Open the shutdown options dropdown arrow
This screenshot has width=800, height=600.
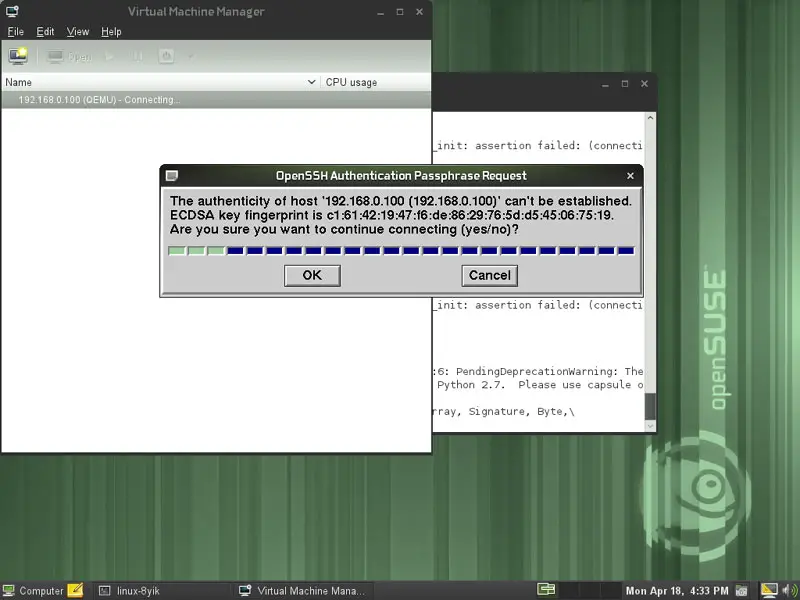[x=191, y=56]
